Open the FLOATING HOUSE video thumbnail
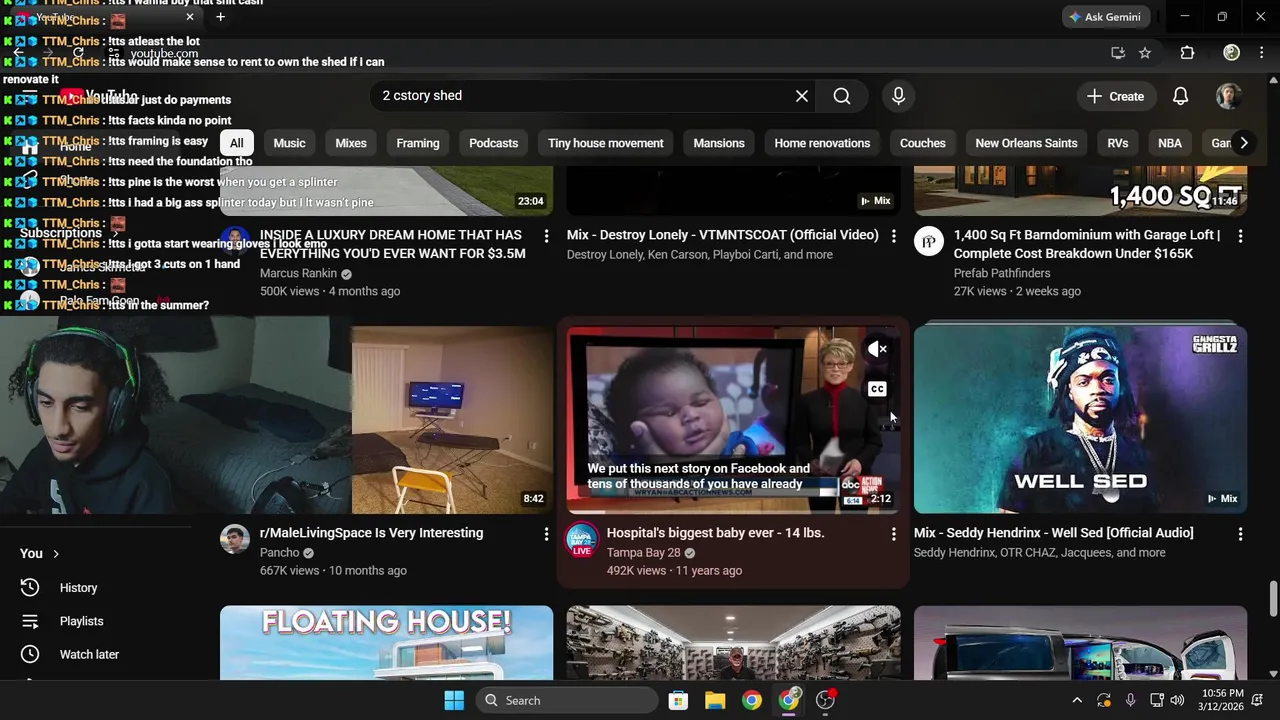 386,642
